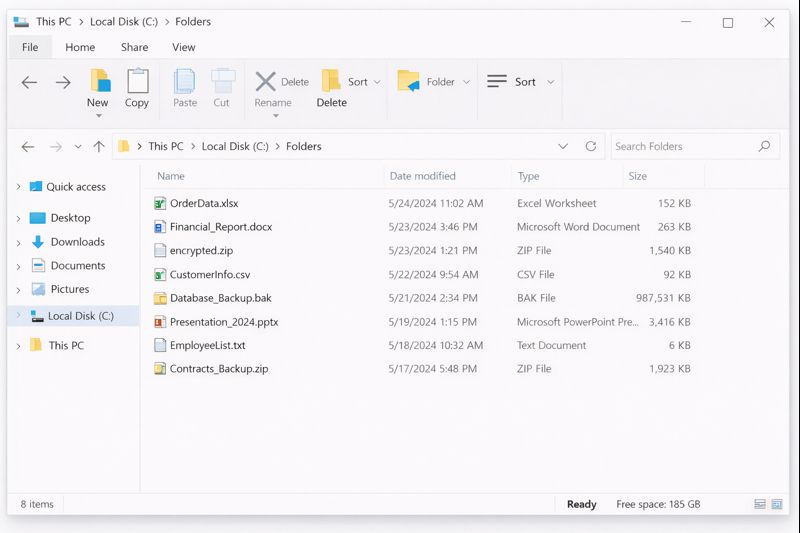Click the refresh icon beside the address bar
800x533 pixels.
point(591,146)
